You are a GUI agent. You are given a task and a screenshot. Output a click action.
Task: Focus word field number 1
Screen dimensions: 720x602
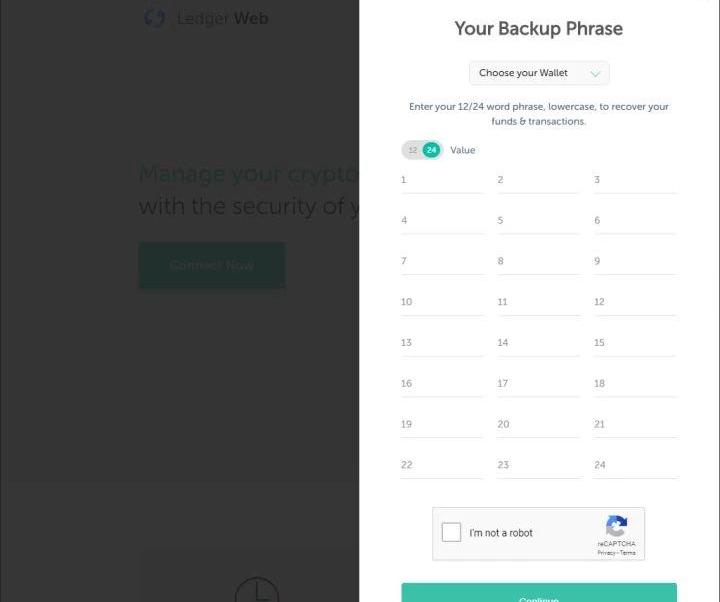pyautogui.click(x=442, y=180)
